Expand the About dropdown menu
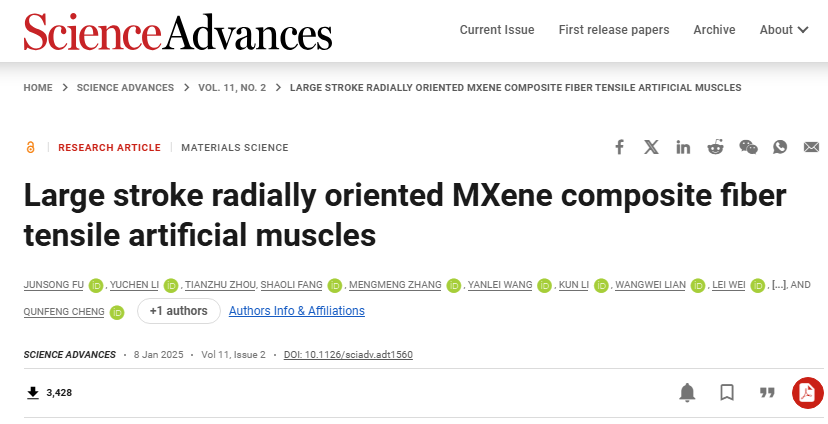 784,30
